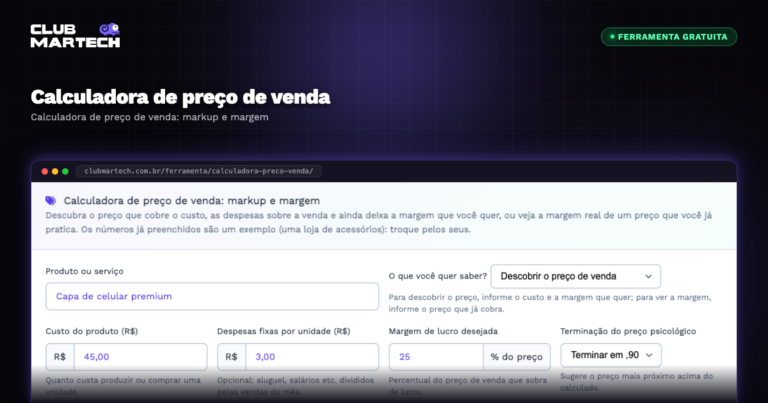The height and width of the screenshot is (403, 768).
Task: Click the purple price tag icon
Action: click(x=50, y=200)
